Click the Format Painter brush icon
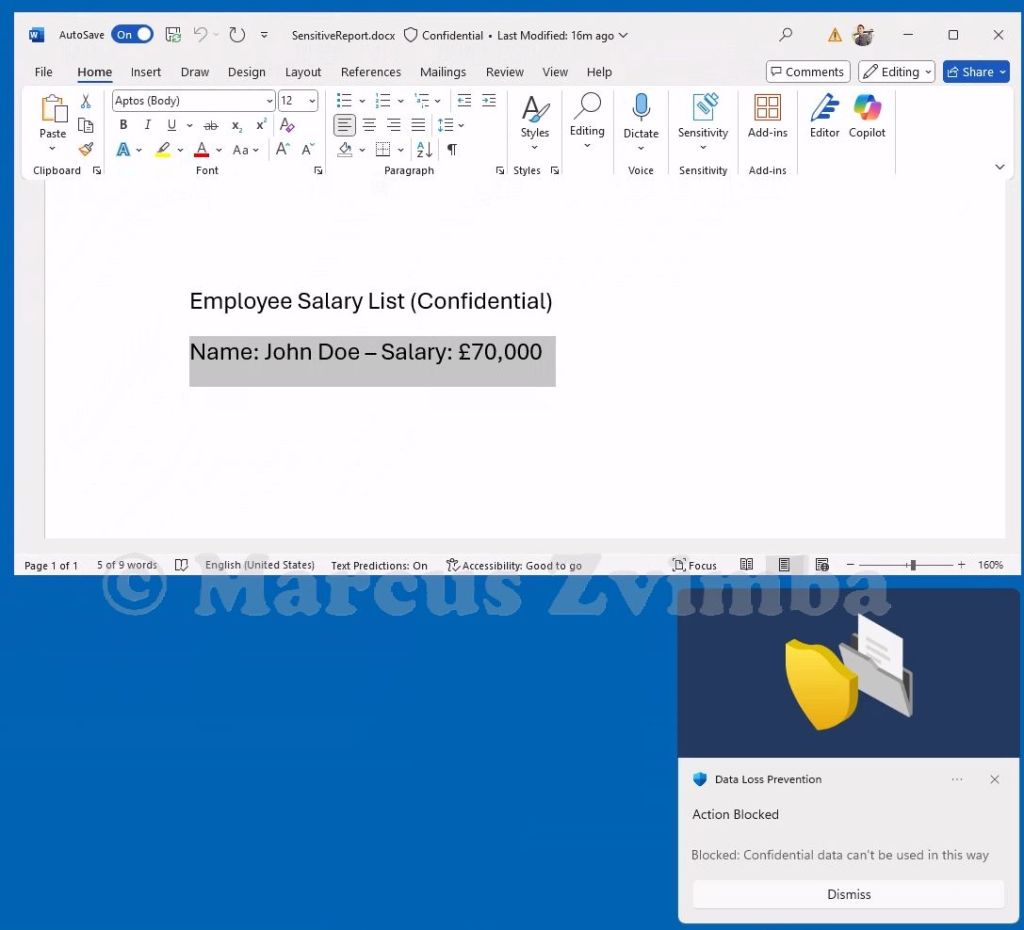1024x930 pixels. (86, 149)
